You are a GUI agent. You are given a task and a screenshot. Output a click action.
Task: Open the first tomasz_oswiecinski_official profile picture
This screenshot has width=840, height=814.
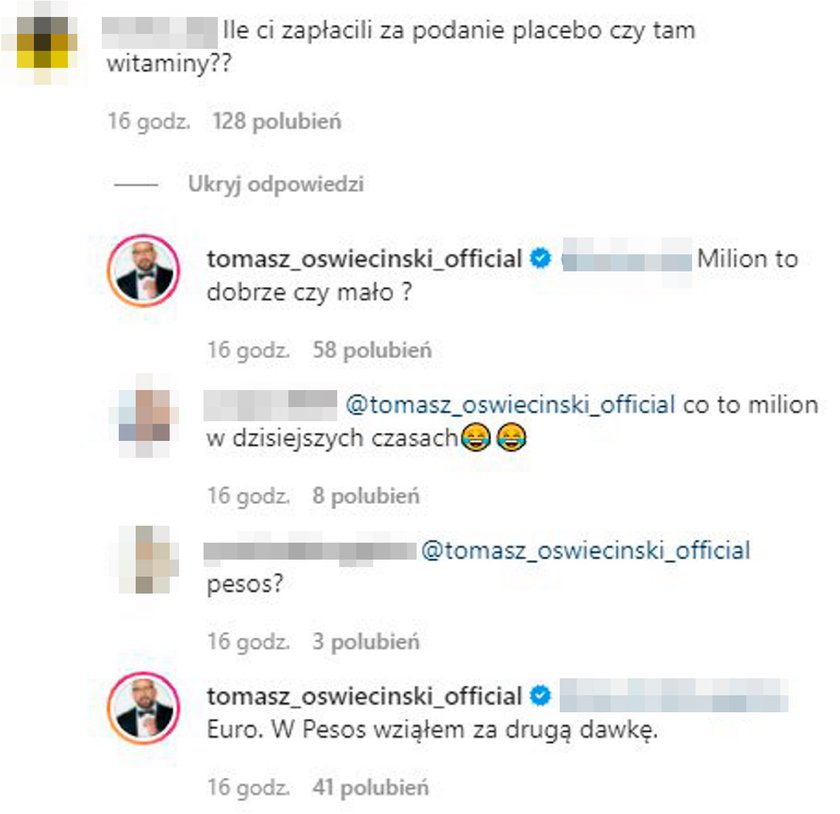pos(144,271)
